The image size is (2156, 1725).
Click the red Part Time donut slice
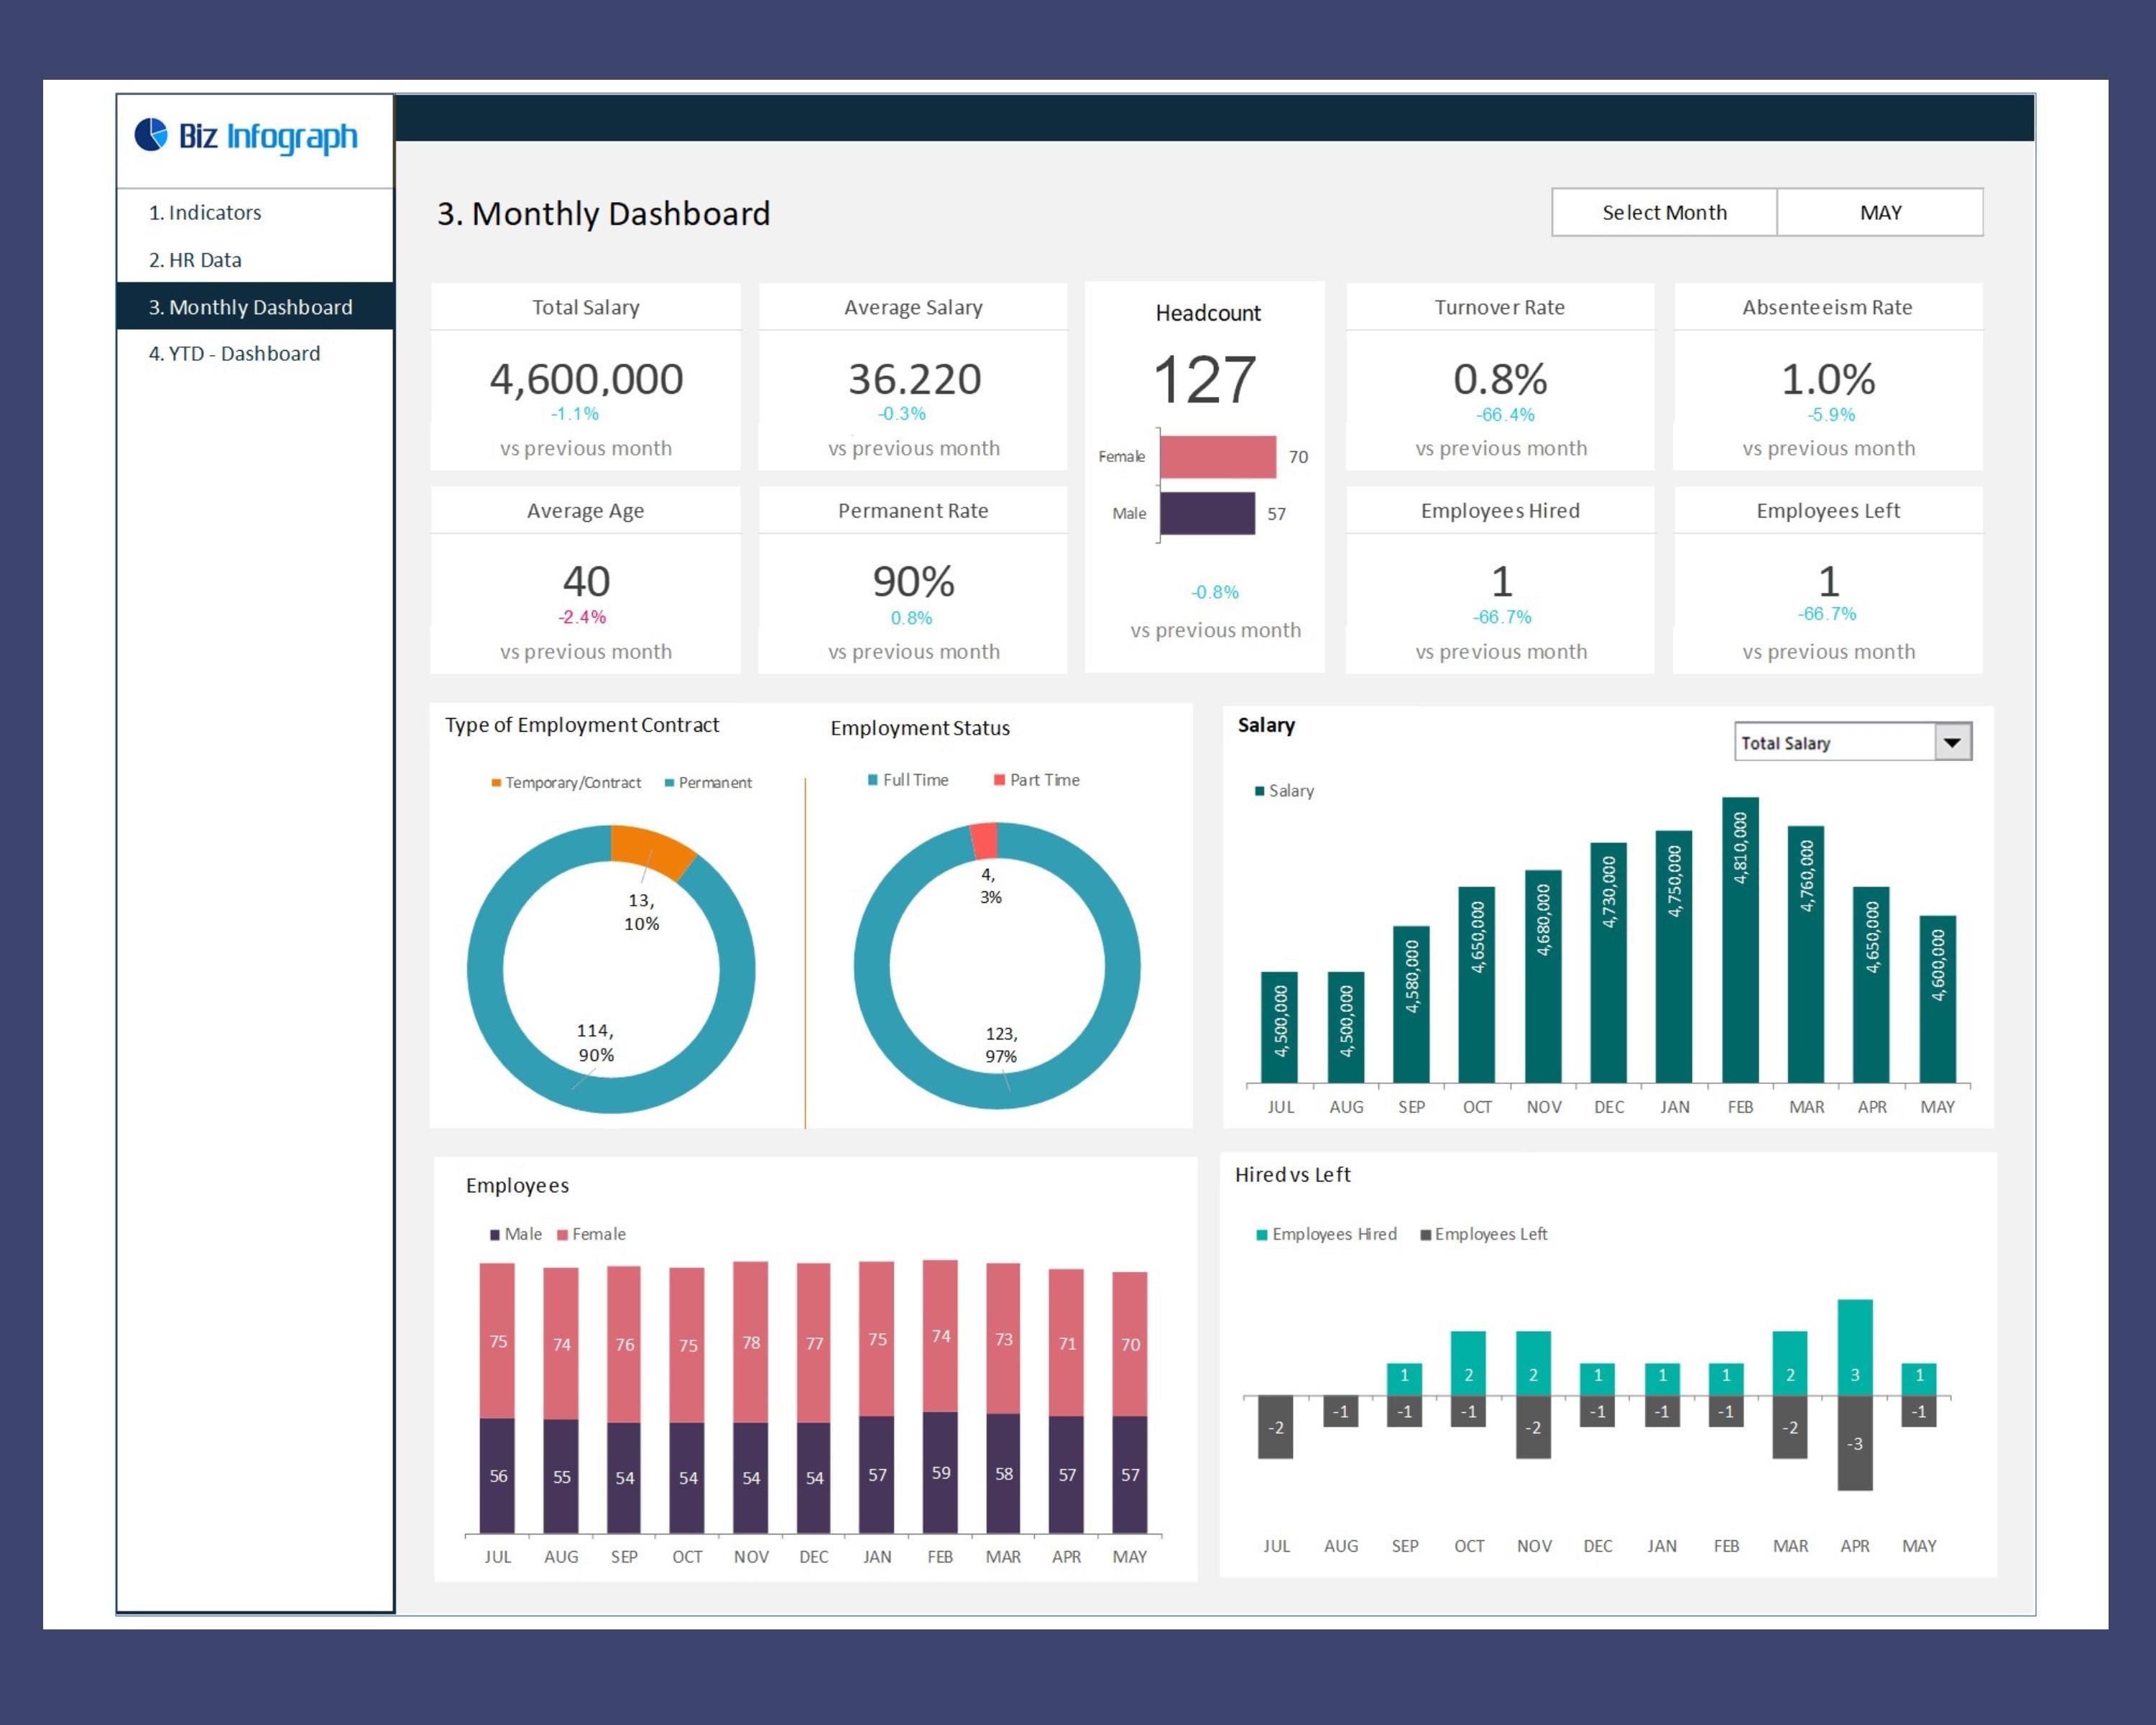984,840
